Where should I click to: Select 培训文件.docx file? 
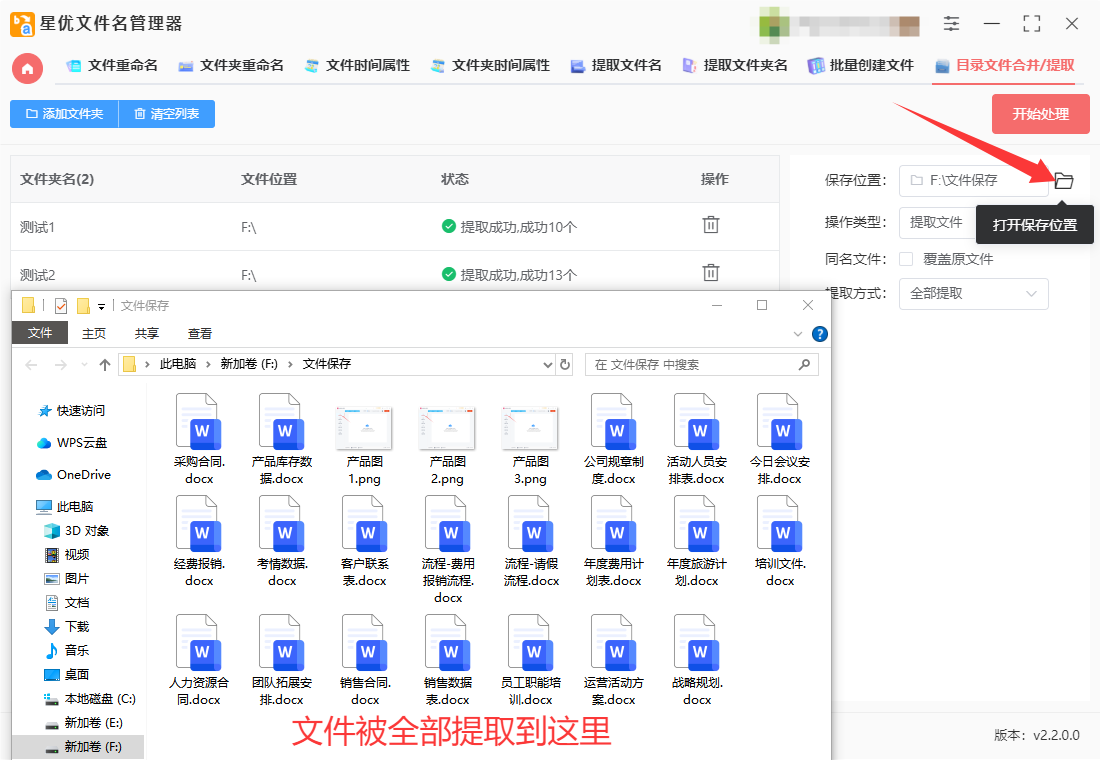click(779, 542)
